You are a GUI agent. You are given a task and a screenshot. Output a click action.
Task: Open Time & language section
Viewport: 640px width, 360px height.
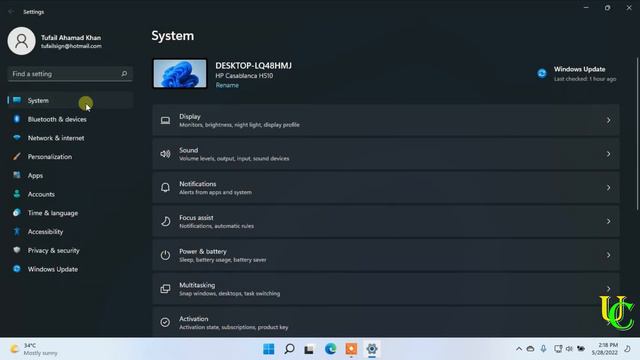click(70, 213)
